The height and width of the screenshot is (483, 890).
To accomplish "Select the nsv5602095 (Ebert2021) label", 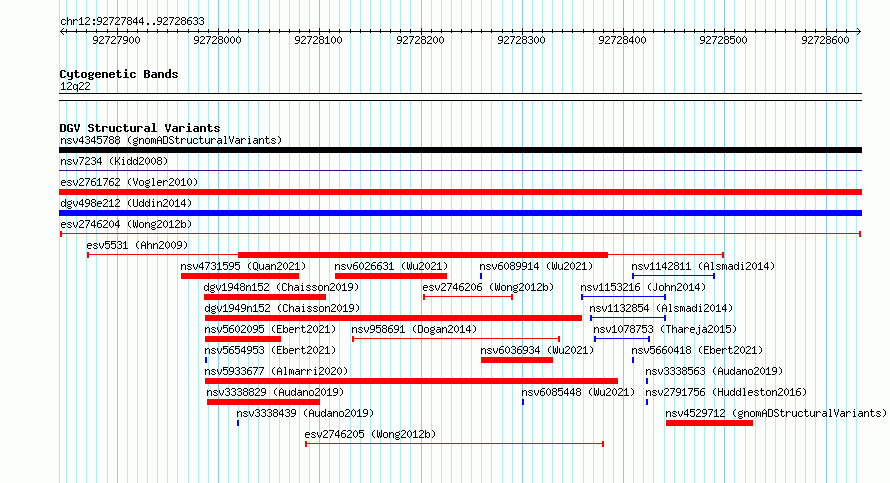I will (x=270, y=329).
